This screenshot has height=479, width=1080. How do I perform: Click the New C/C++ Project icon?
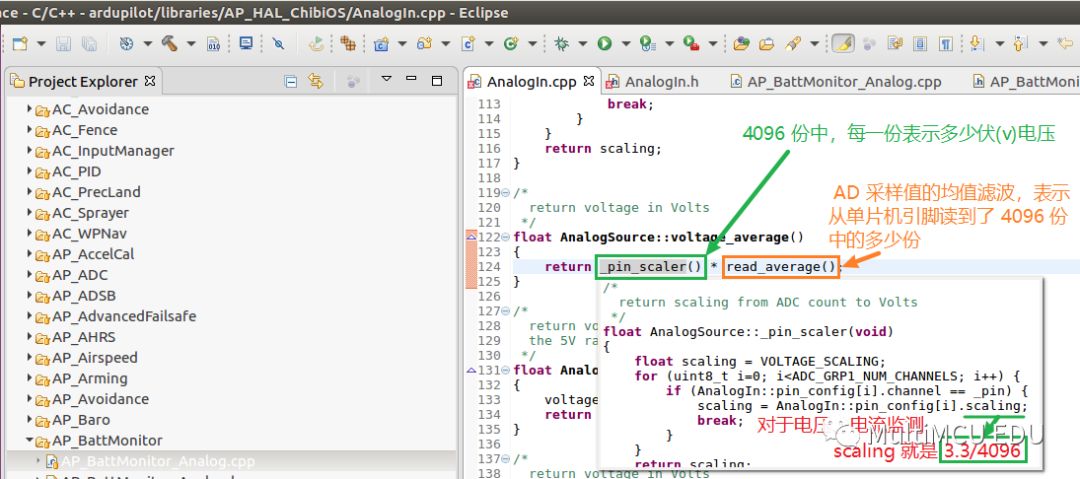point(381,43)
